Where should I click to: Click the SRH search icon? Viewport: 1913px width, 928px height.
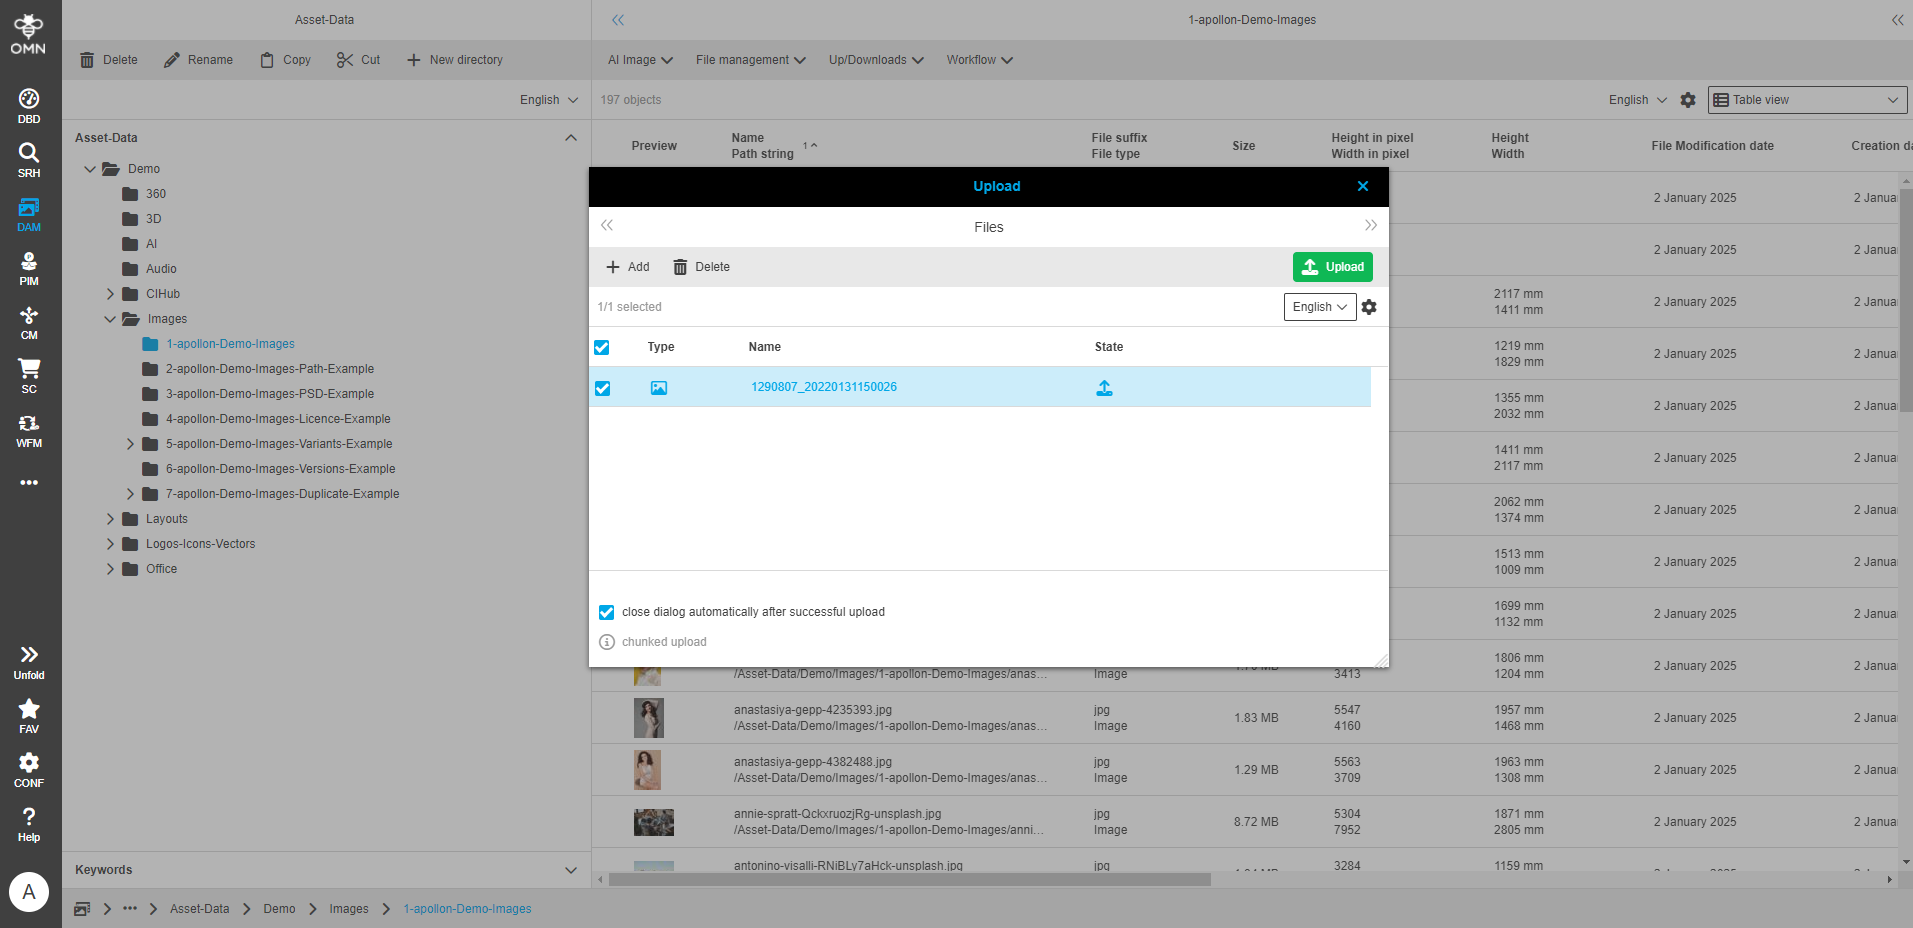pos(29,159)
